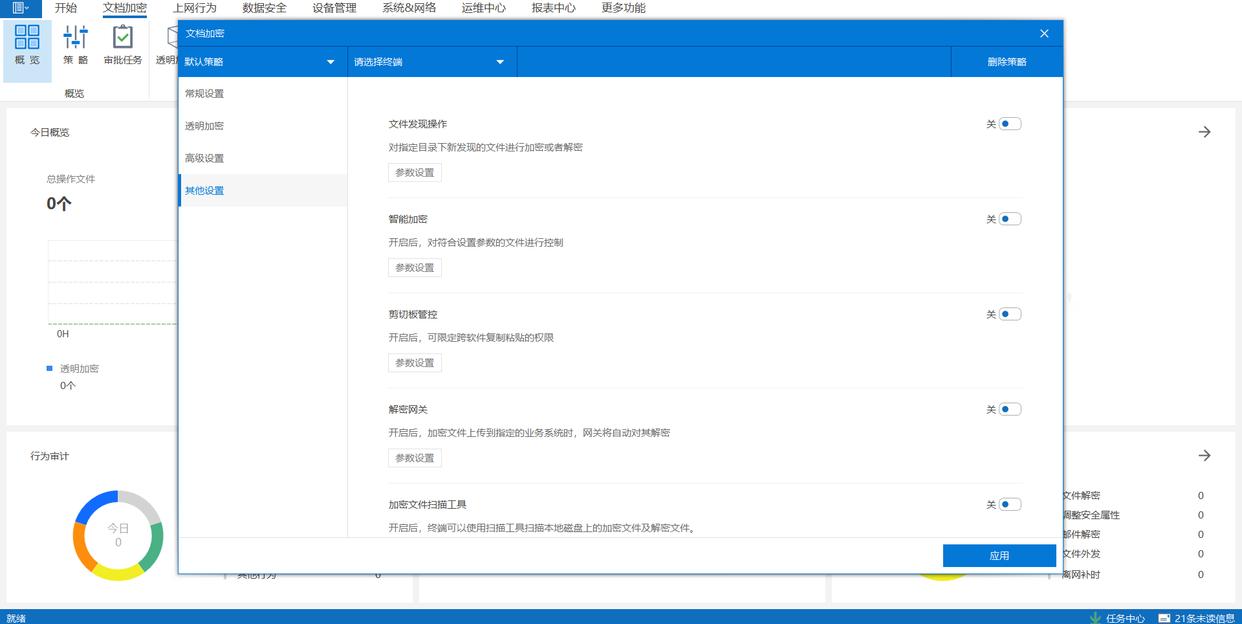The image size is (1242, 624).
Task: Click the 概览 overview grid icon
Action: coord(27,38)
